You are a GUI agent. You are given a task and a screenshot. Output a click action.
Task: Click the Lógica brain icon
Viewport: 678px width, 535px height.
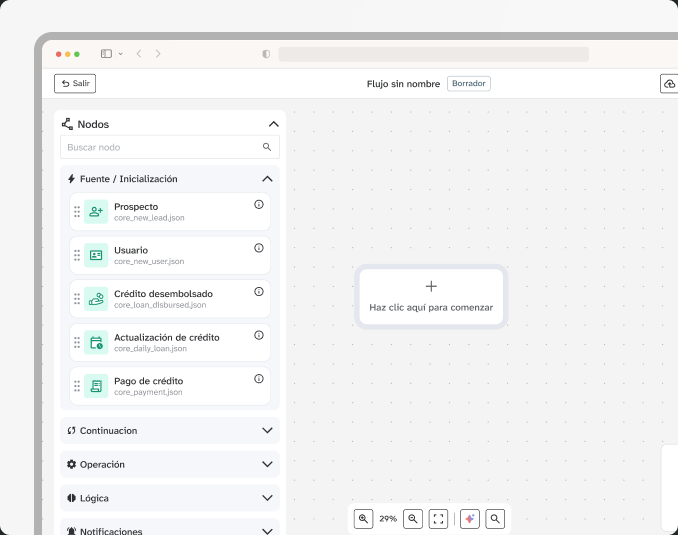(x=71, y=498)
